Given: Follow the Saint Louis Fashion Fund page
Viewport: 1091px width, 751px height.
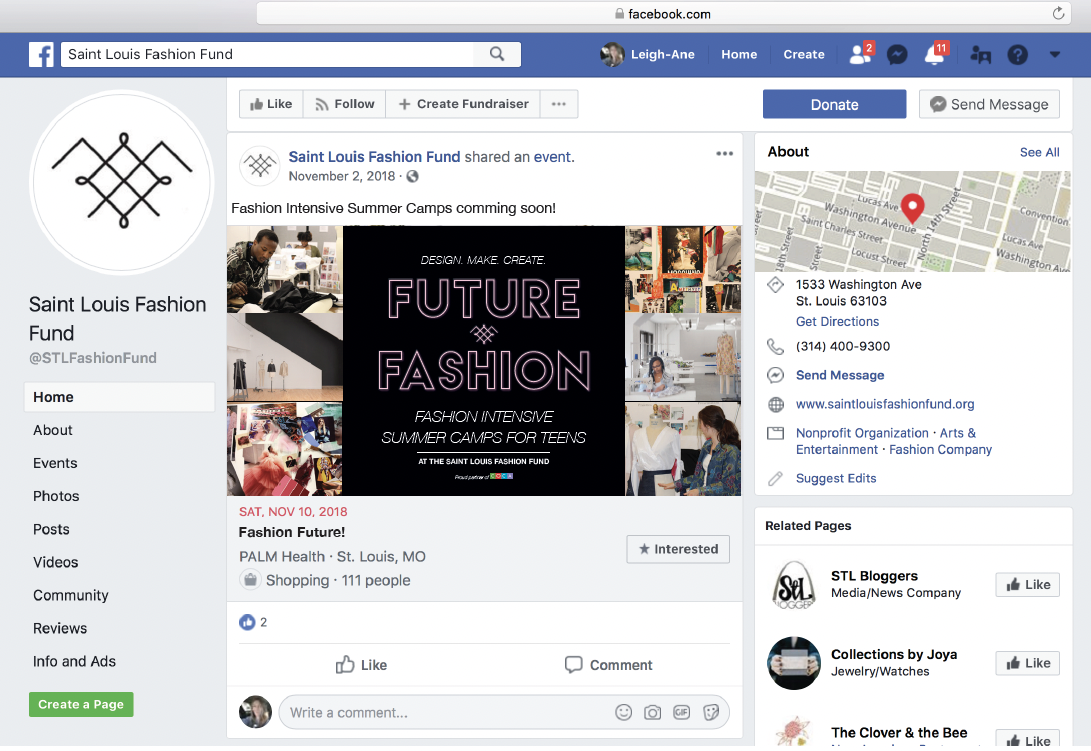Looking at the screenshot, I should [344, 104].
